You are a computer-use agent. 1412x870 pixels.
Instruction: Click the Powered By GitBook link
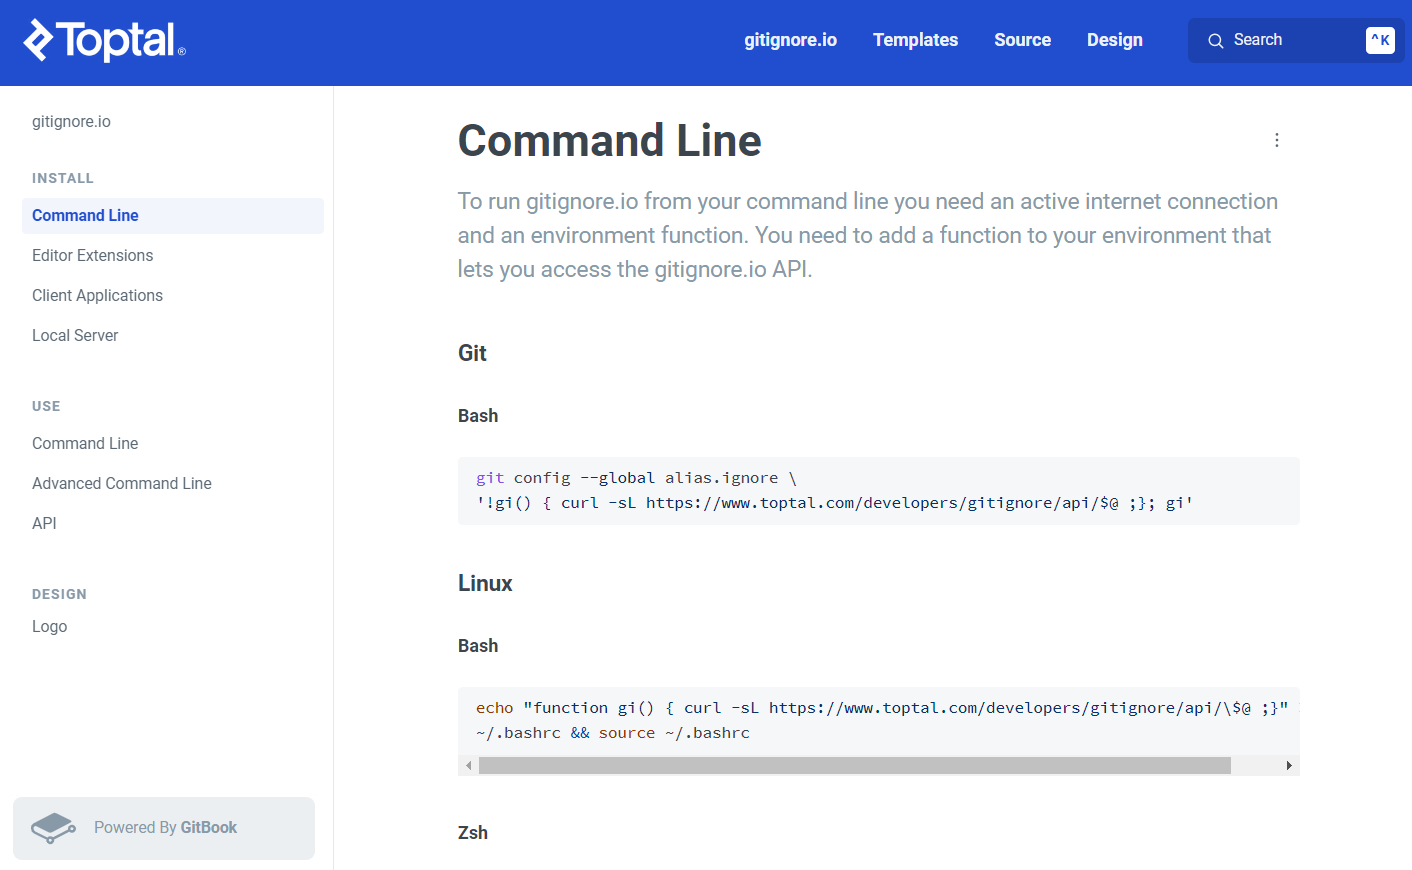point(164,828)
